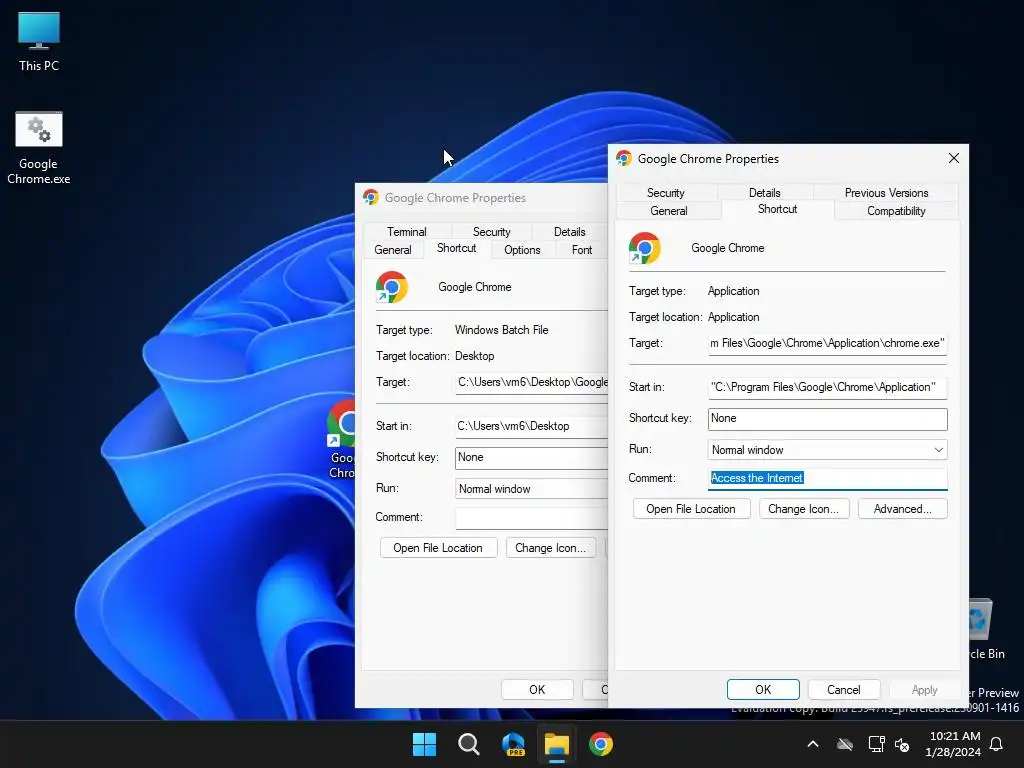The image size is (1024, 768).
Task: Click the Comment field containing Access the Internet
Action: [x=827, y=478]
